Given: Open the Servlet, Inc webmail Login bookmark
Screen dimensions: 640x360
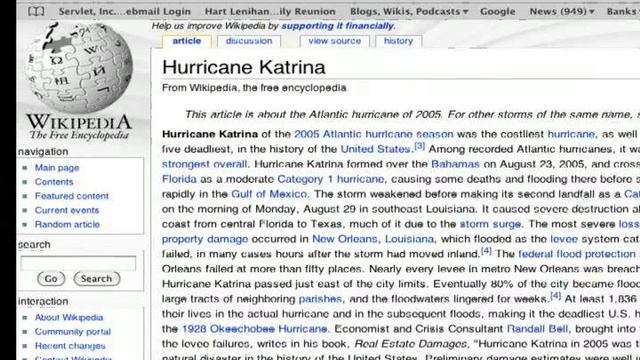Looking at the screenshot, I should [x=124, y=11].
